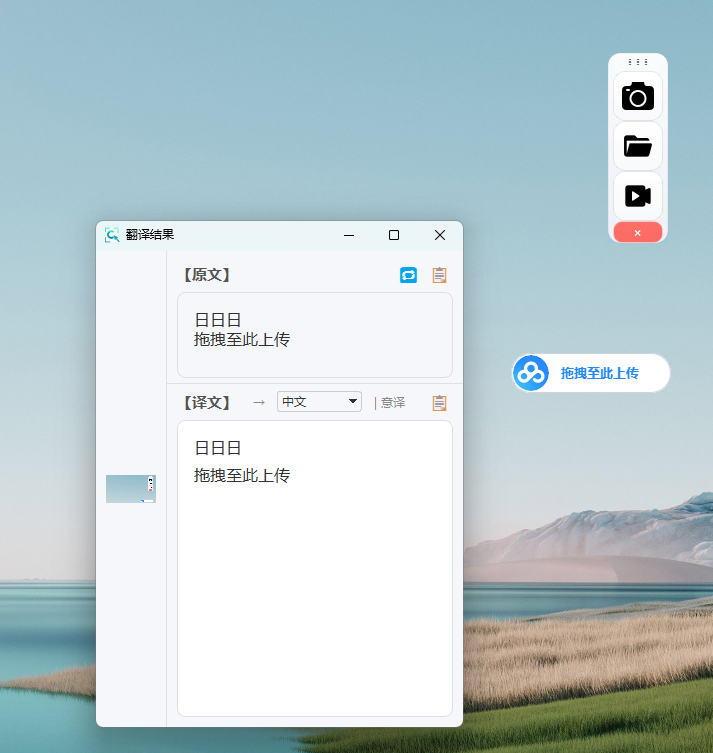Click the 【译文】 section heading

pos(207,402)
